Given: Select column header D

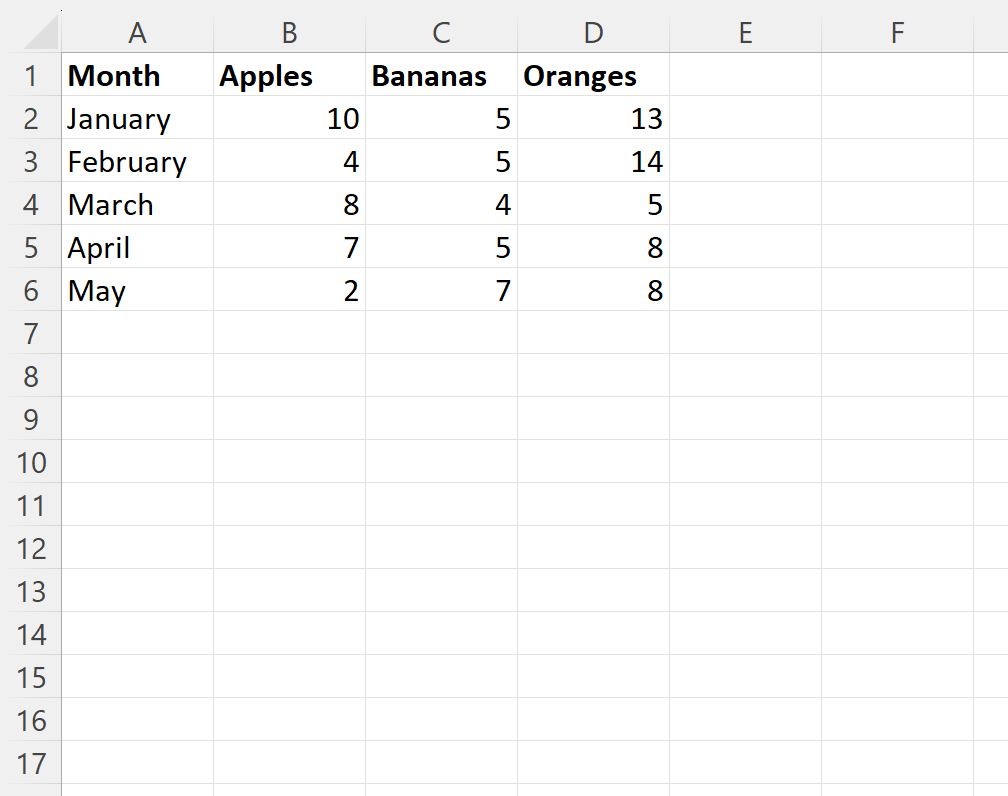Looking at the screenshot, I should [593, 33].
